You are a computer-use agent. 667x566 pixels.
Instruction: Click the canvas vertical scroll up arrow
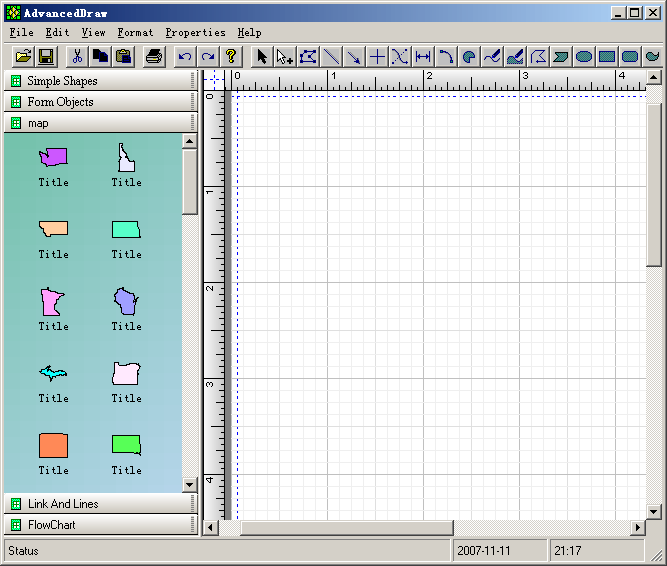(654, 77)
